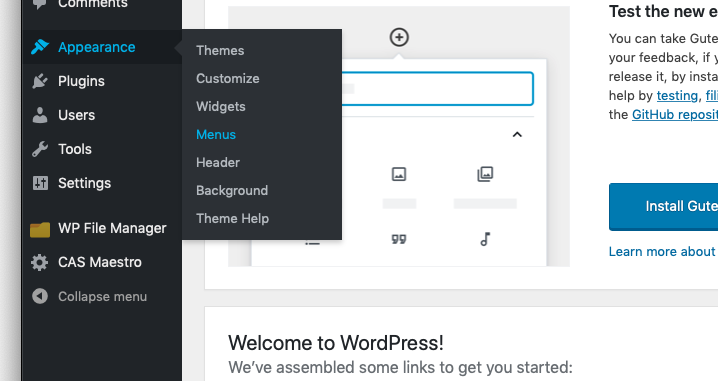
Task: Click the Plugins plug icon
Action: coord(40,81)
